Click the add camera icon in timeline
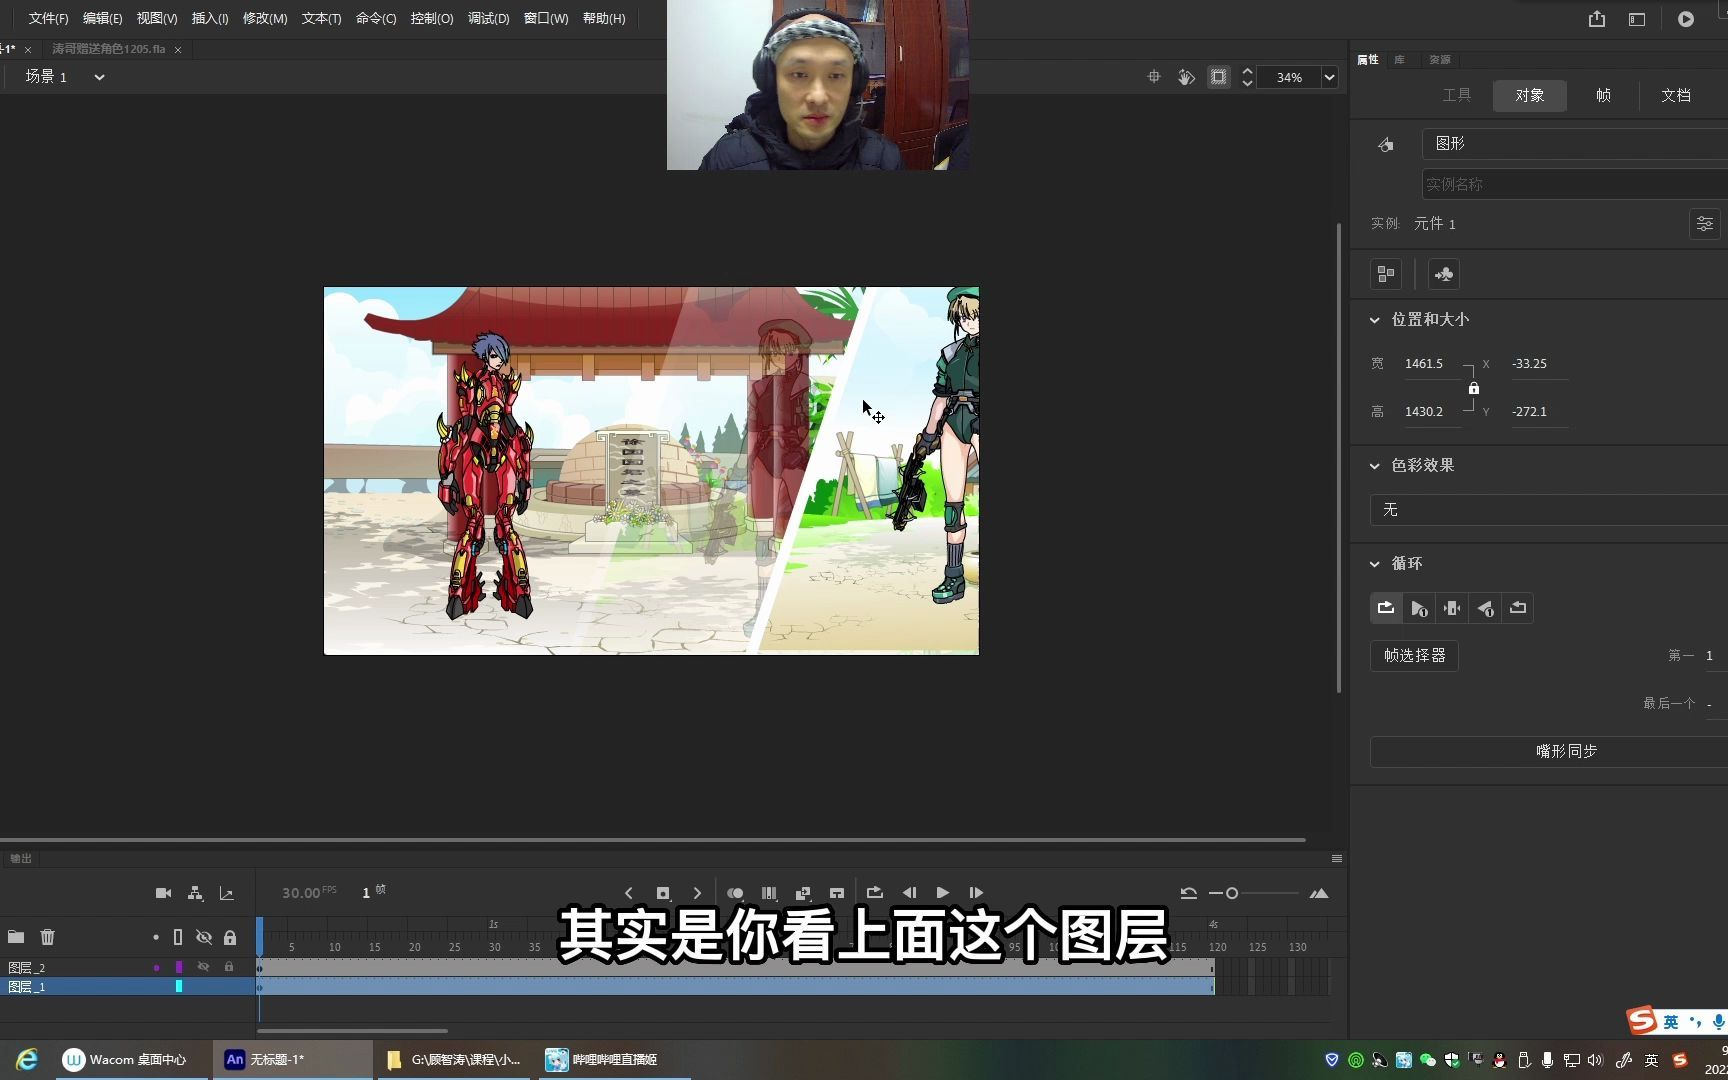Image resolution: width=1728 pixels, height=1080 pixels. (163, 893)
